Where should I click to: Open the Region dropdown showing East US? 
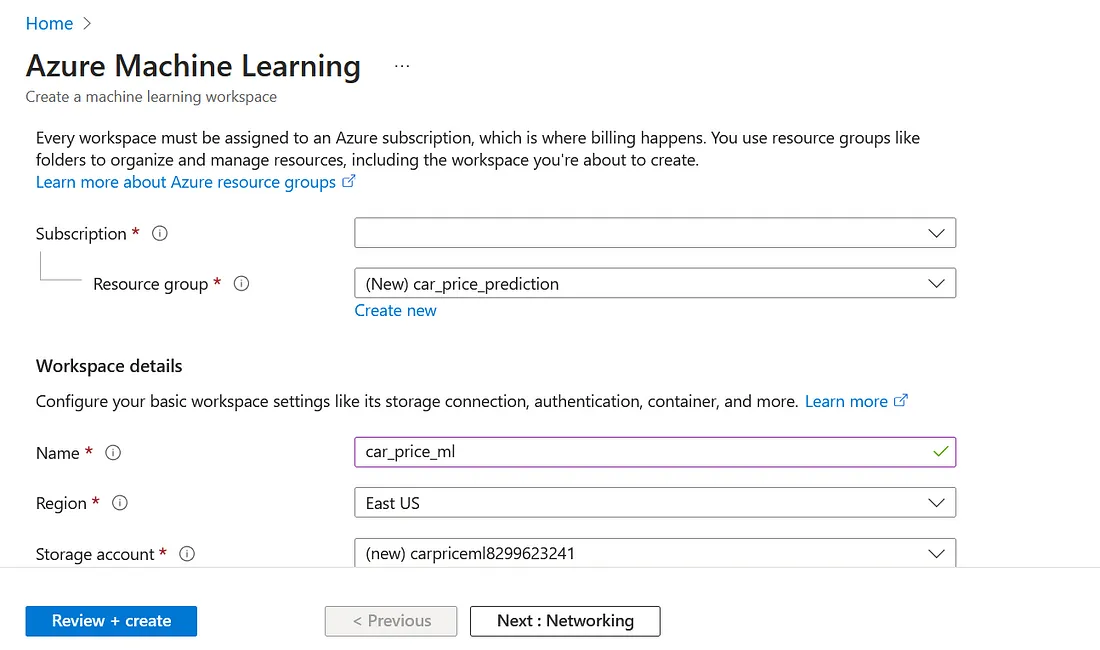click(x=655, y=503)
